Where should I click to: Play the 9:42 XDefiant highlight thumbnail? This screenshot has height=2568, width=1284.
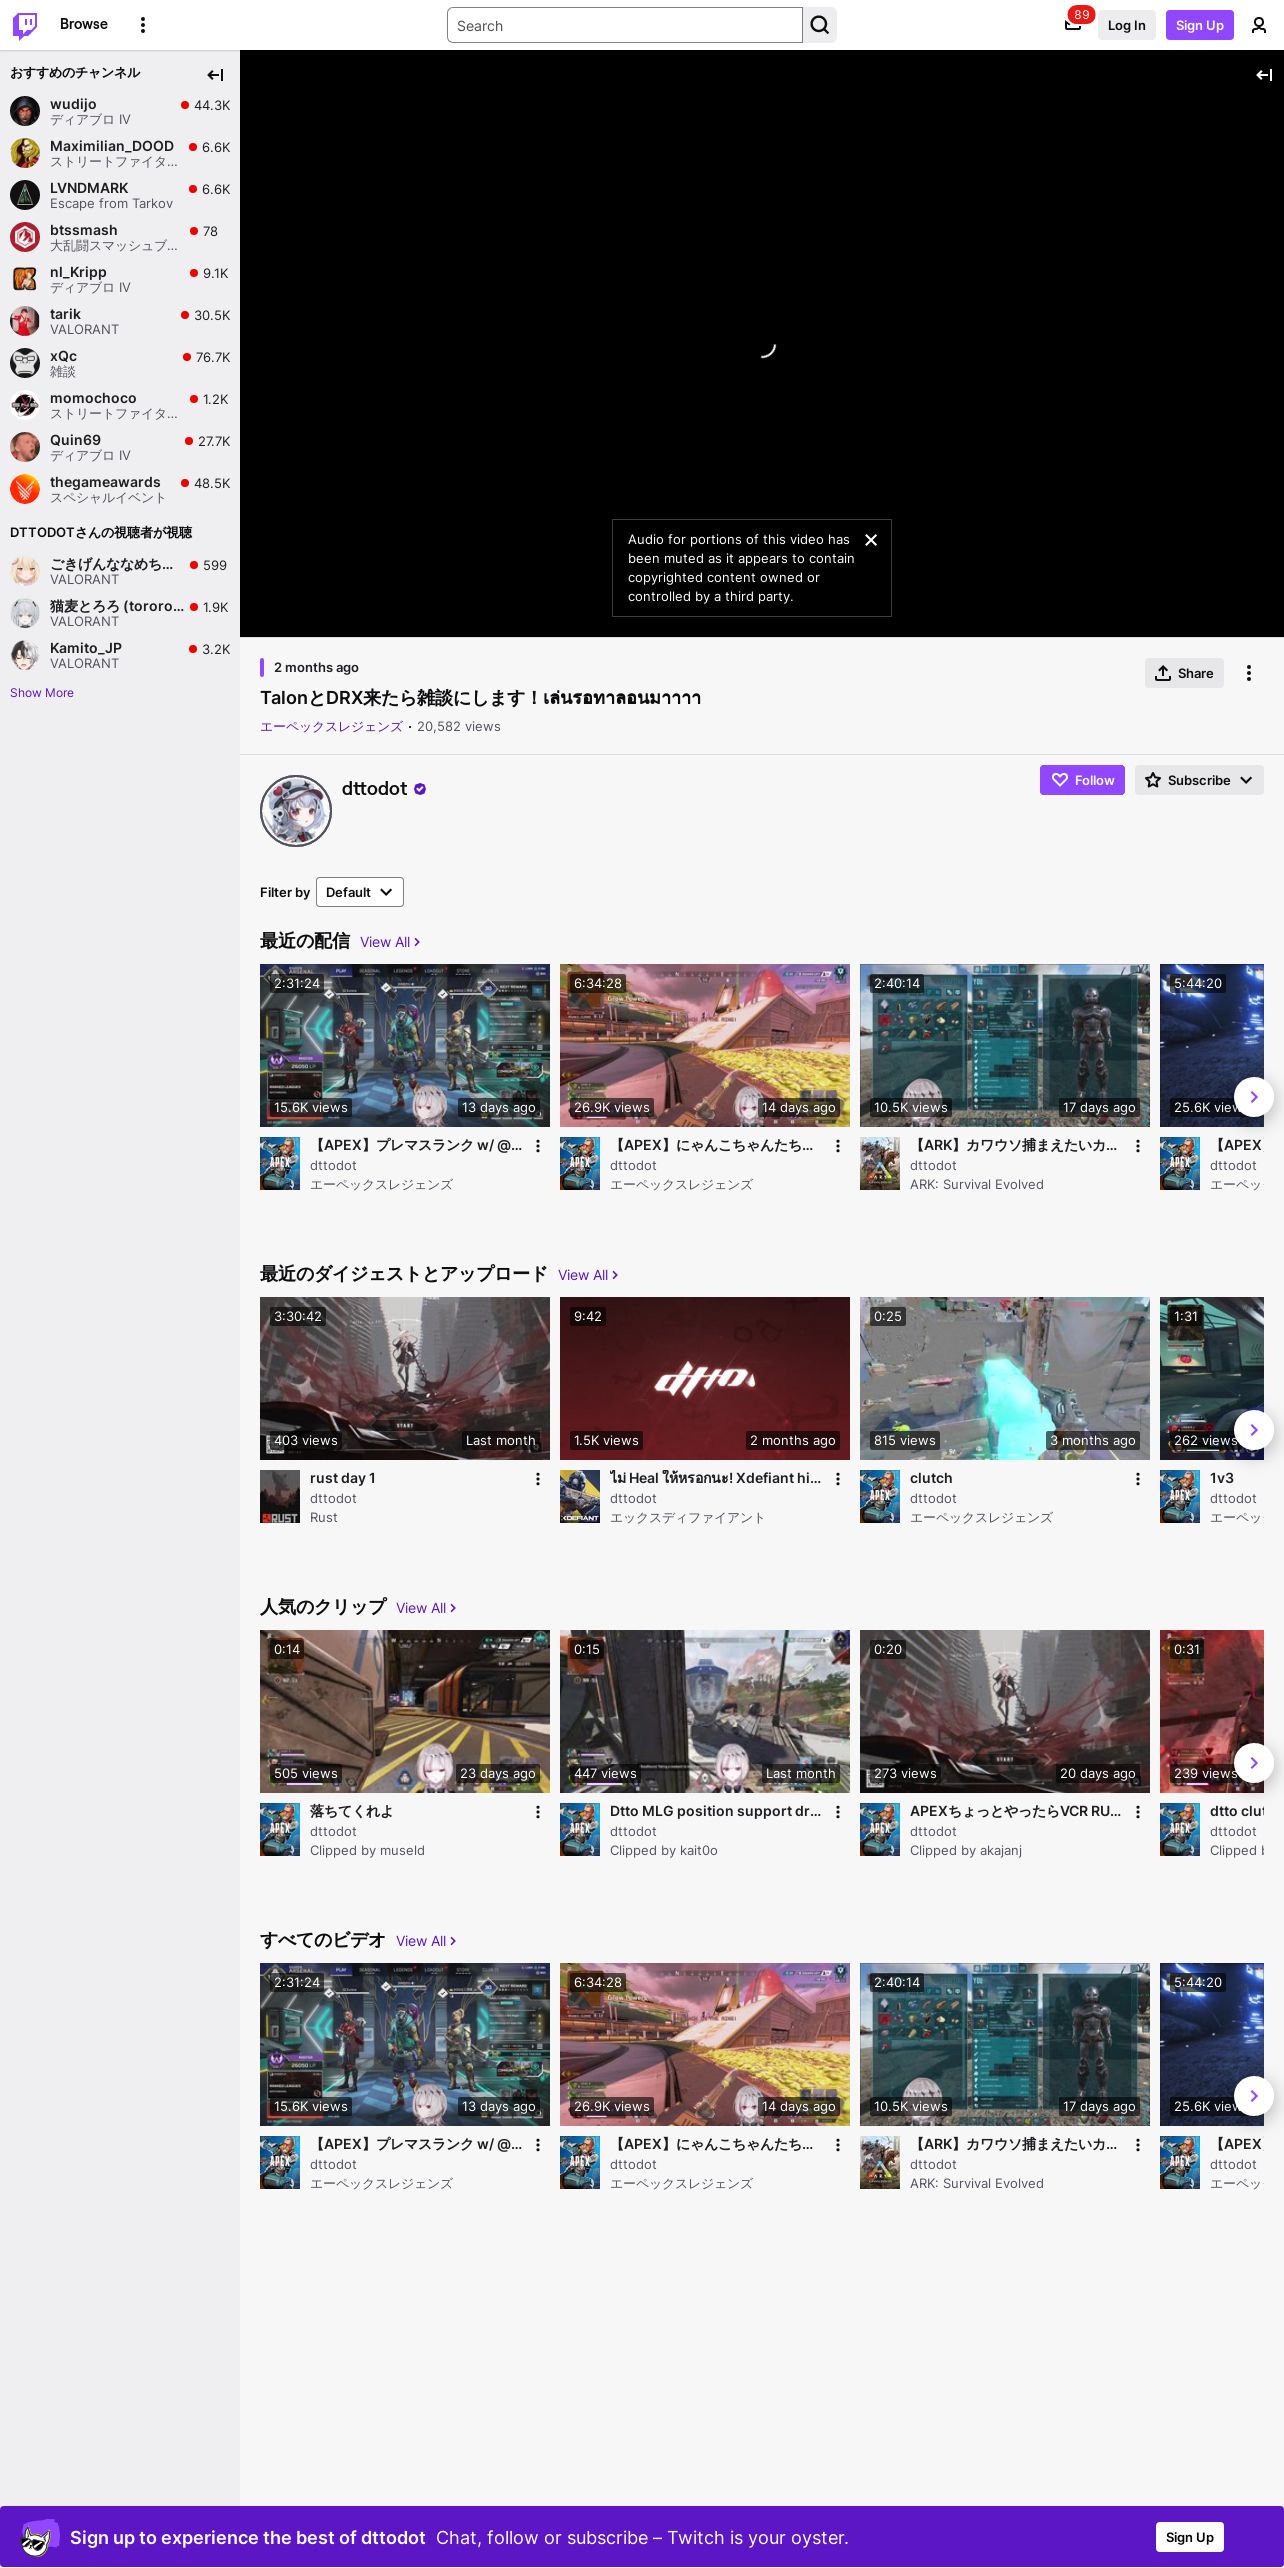705,1379
